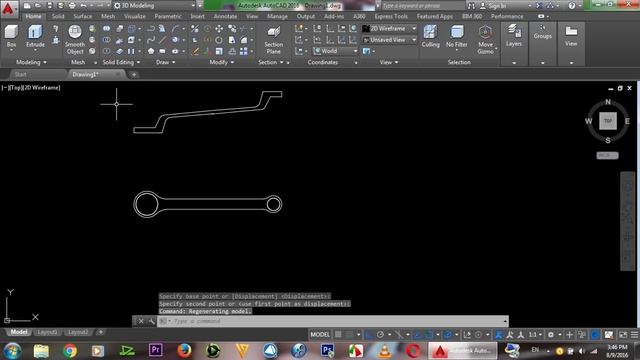This screenshot has height=360, width=640.
Task: Click the New drawing icon in Quick Access
Action: 27,6
